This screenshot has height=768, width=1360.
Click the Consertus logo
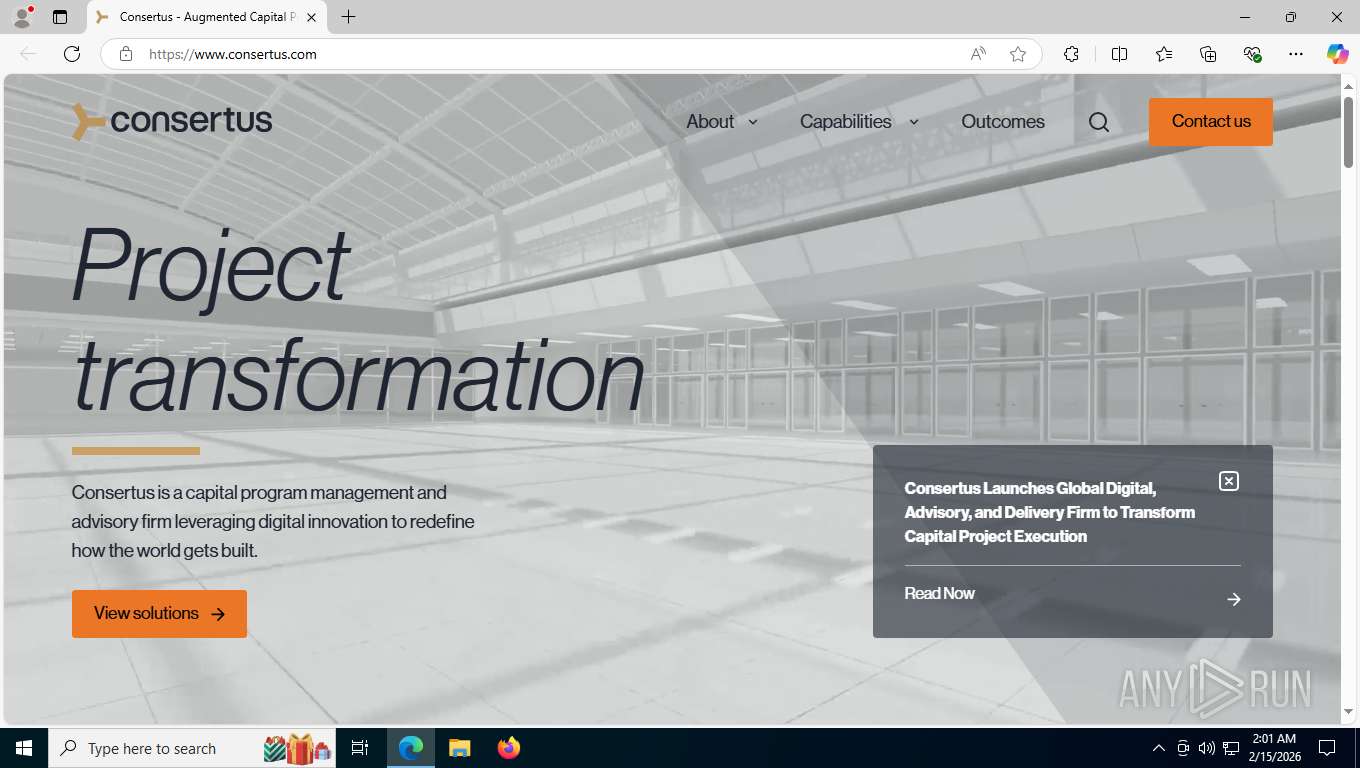coord(172,121)
